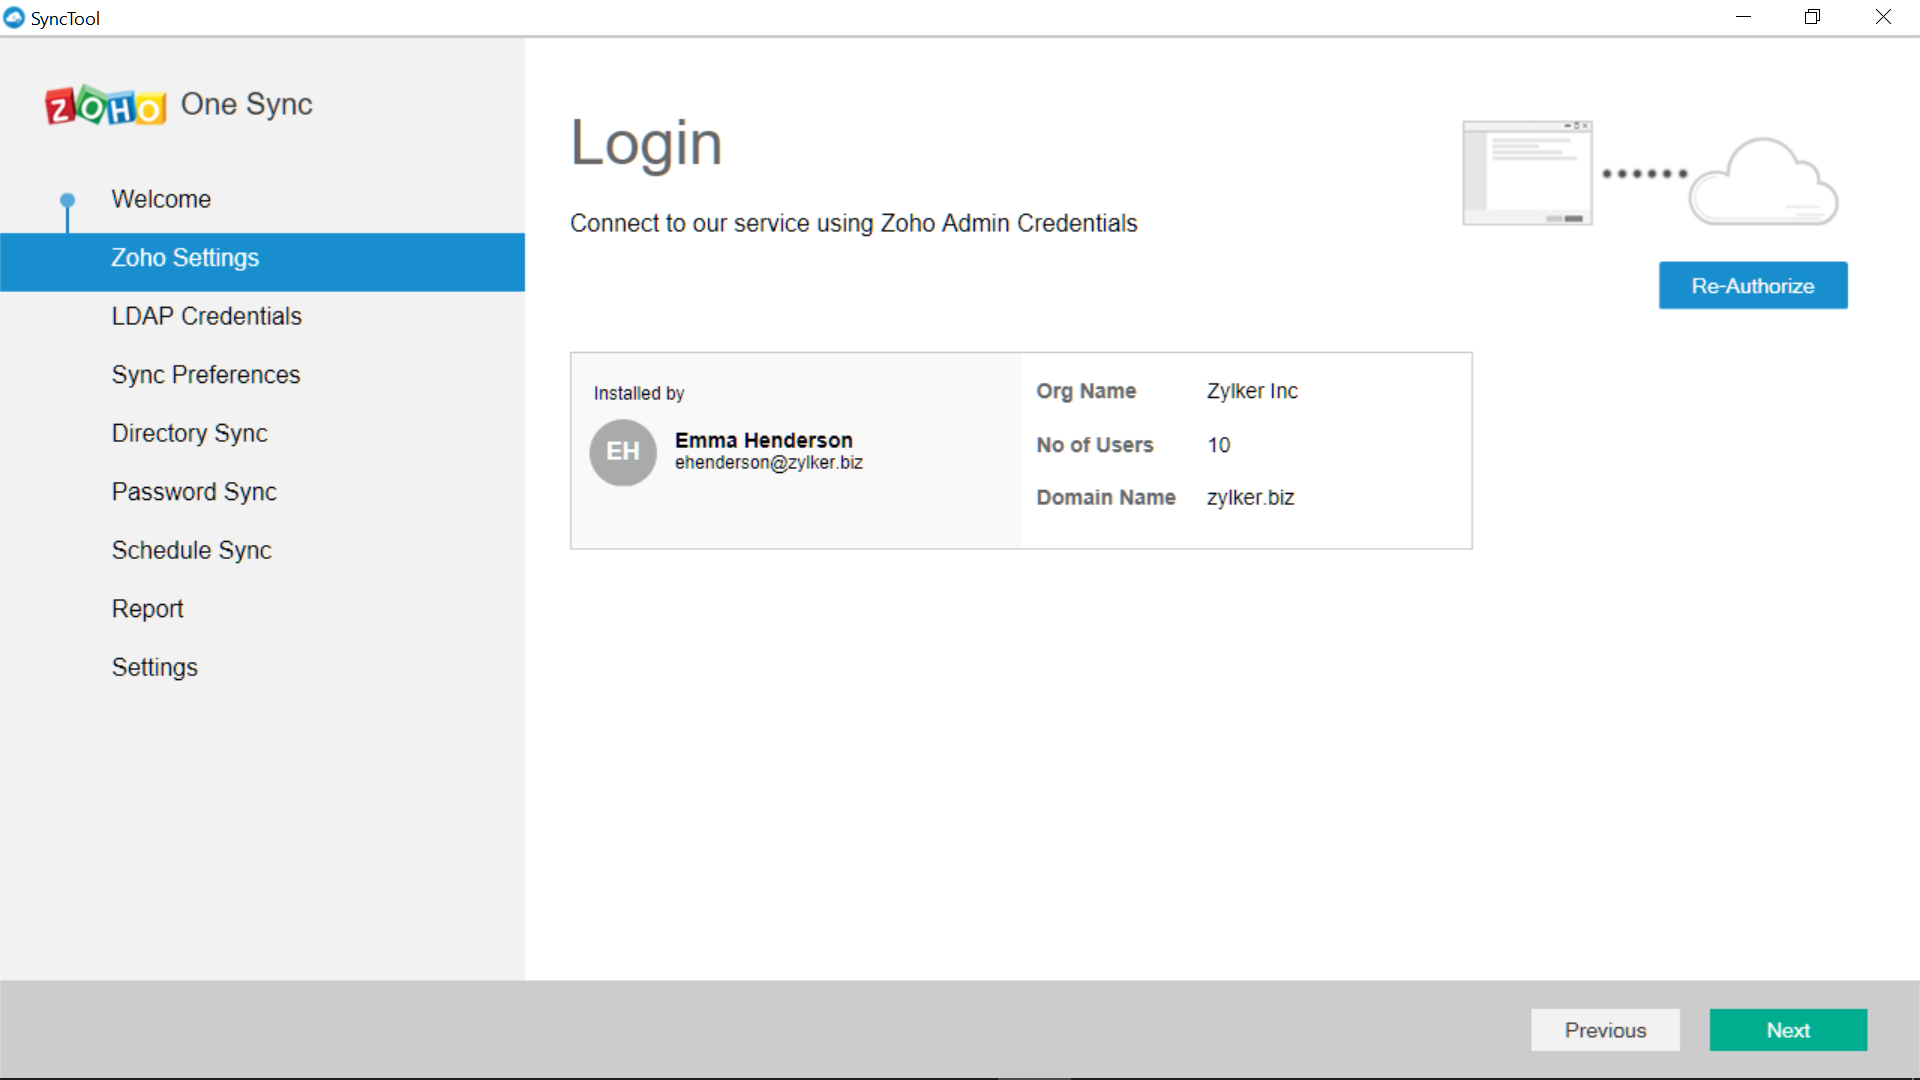Go to LDAP Credentials section
The width and height of the screenshot is (1920, 1080).
pos(206,316)
